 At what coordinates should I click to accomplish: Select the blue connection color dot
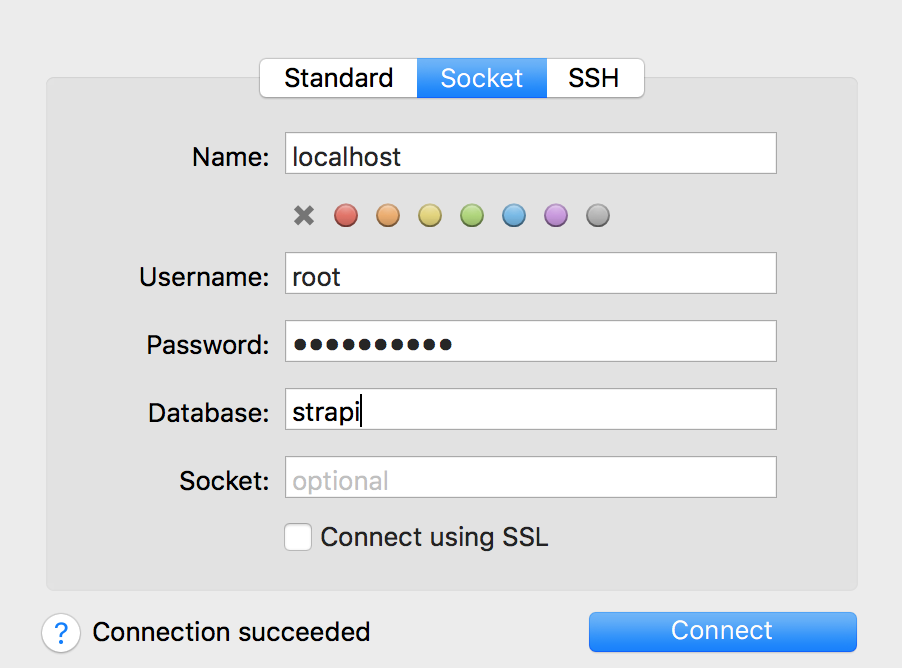(x=513, y=215)
